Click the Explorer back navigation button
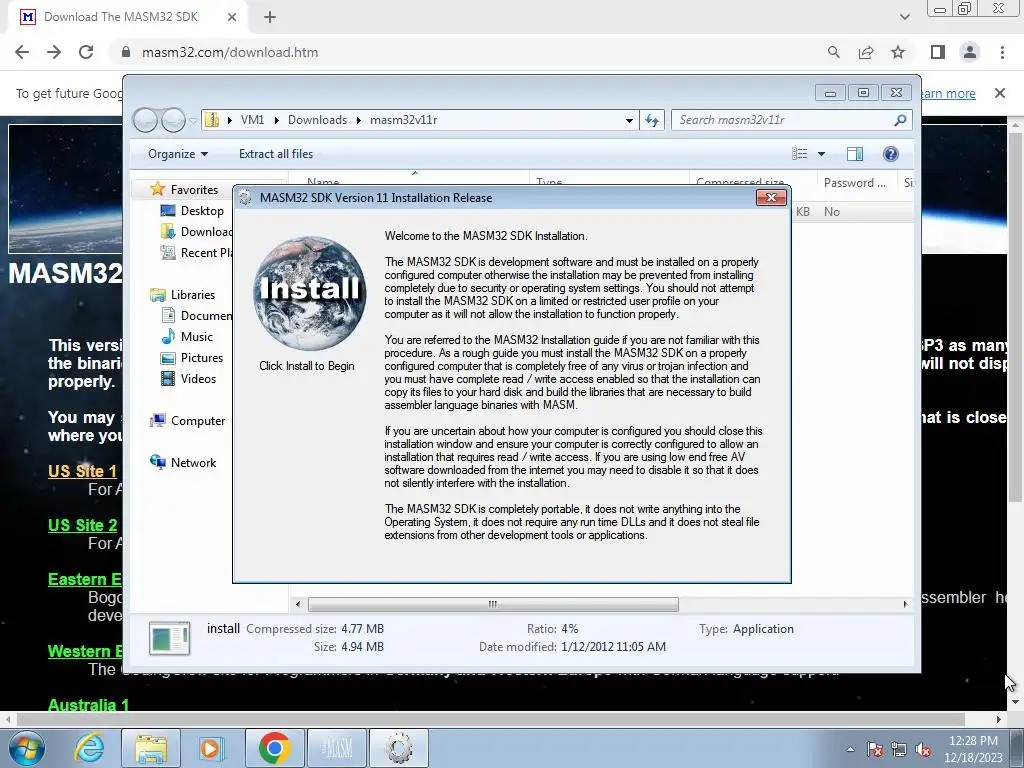Viewport: 1024px width, 768px height. [x=145, y=120]
